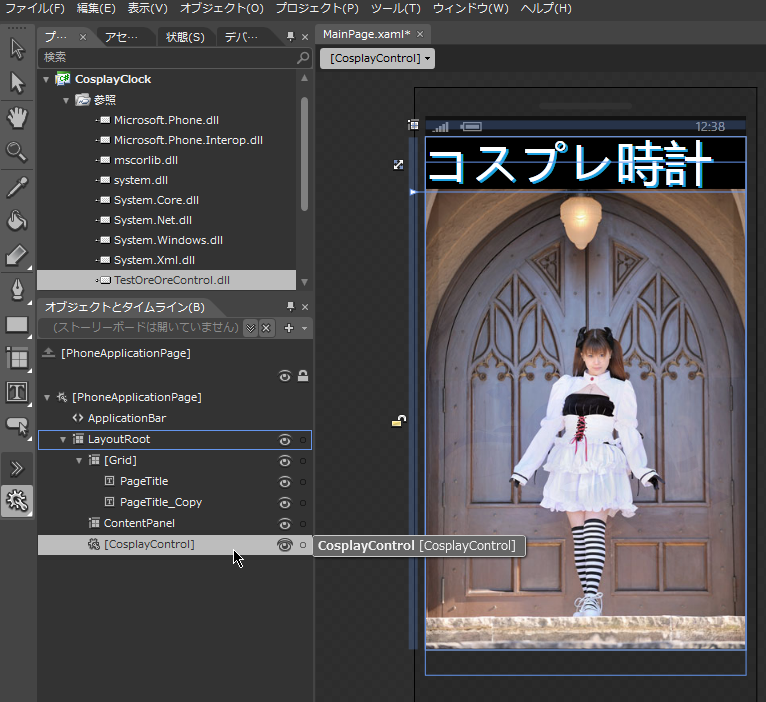Select the Gradient/Brush Transform tool
The height and width of the screenshot is (702, 766).
(x=17, y=255)
